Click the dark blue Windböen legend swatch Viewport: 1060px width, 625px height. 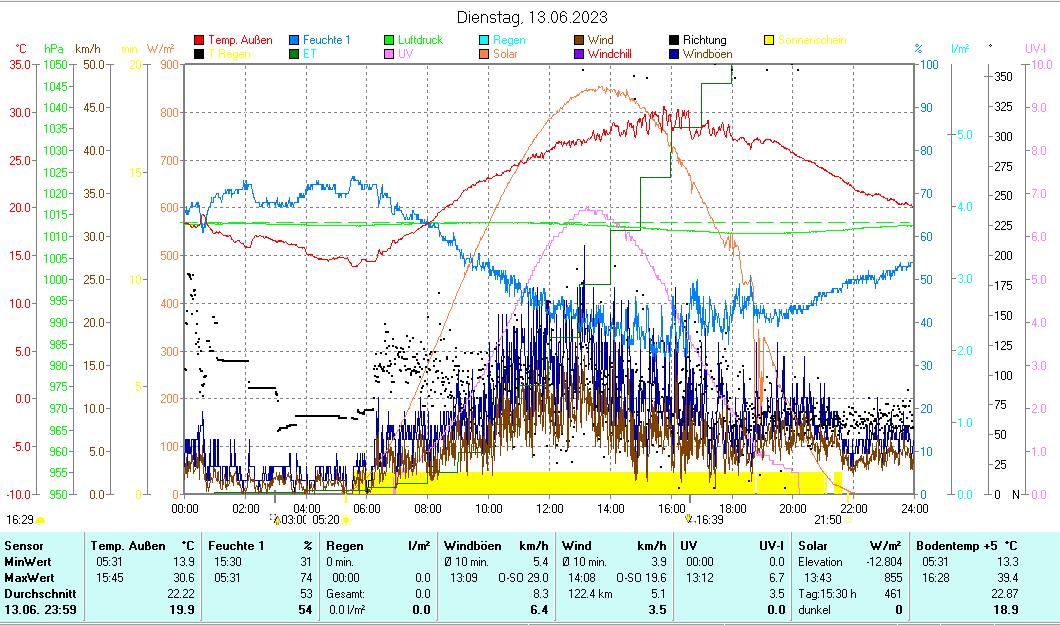[674, 54]
